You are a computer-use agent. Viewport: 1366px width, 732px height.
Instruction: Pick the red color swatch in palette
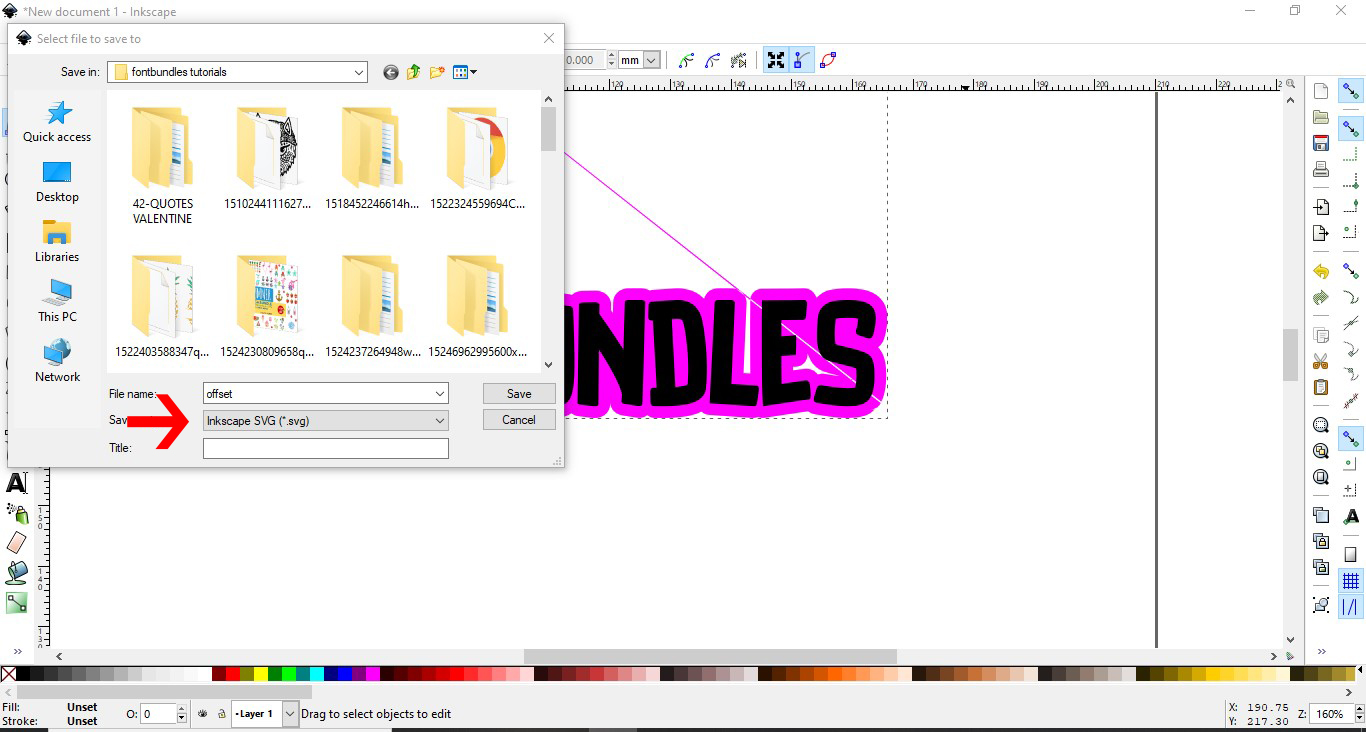tap(232, 674)
